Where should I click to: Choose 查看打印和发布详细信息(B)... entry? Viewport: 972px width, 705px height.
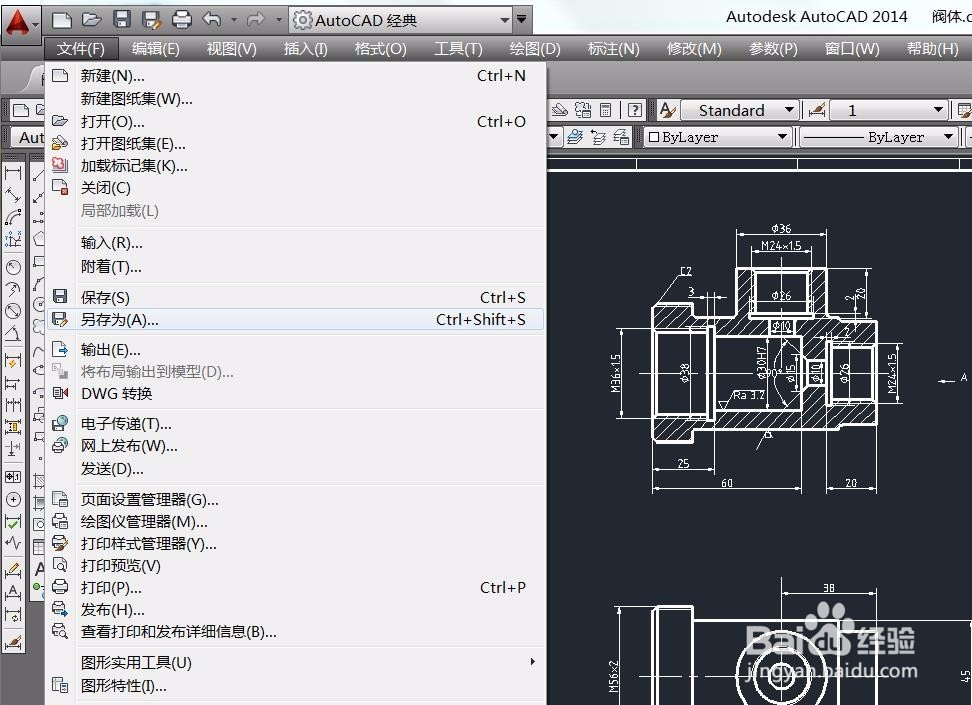(295, 632)
